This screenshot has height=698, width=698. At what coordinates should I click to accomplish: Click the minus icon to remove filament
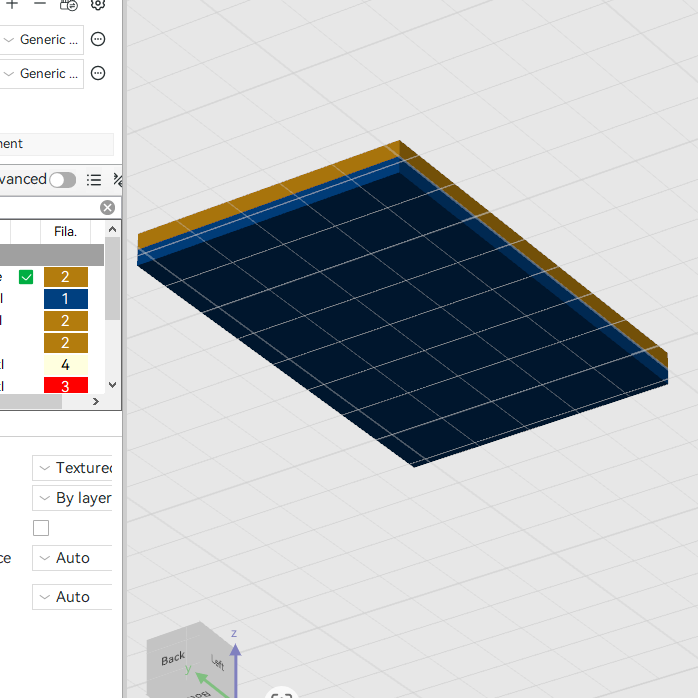point(40,4)
